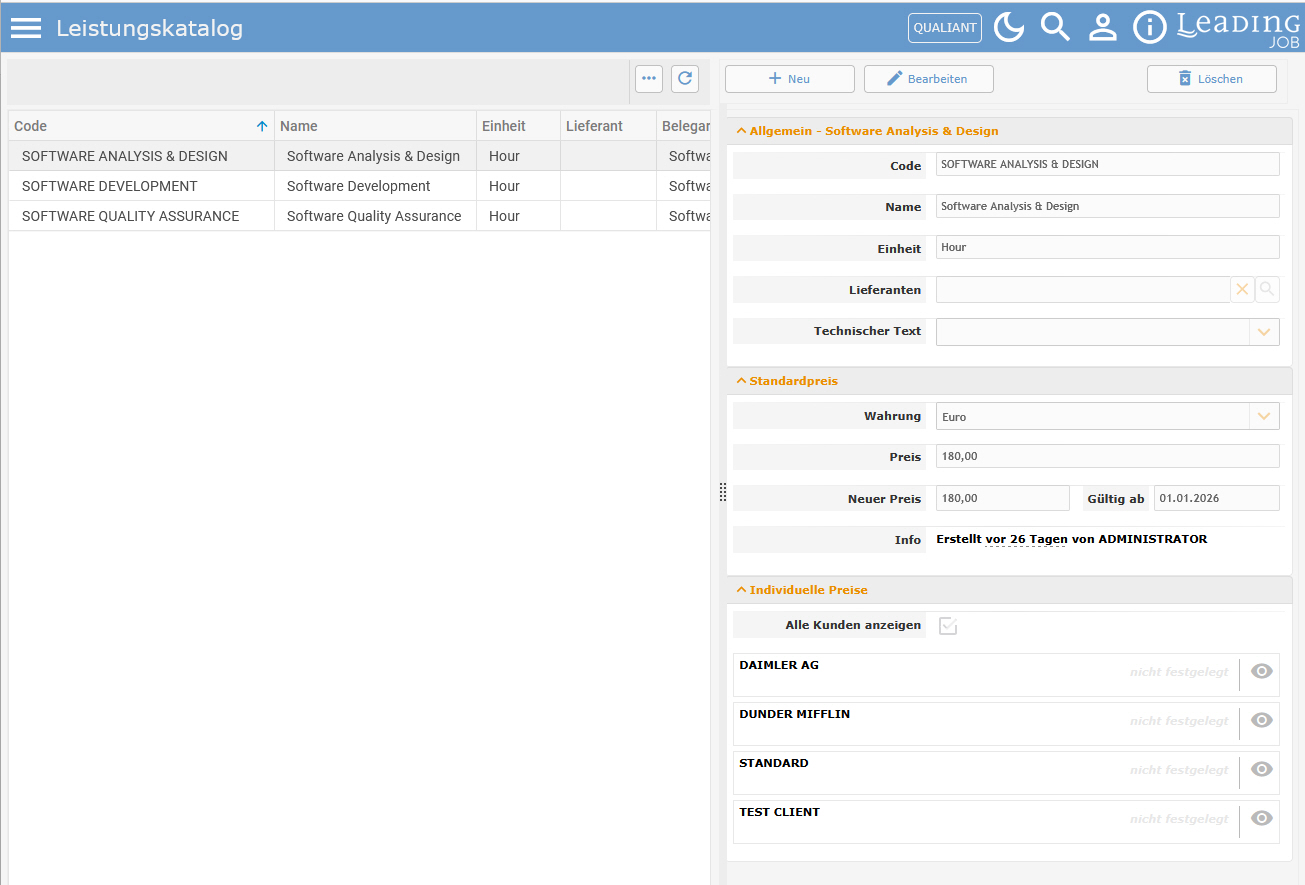Open the search magnifier in header

(1055, 28)
